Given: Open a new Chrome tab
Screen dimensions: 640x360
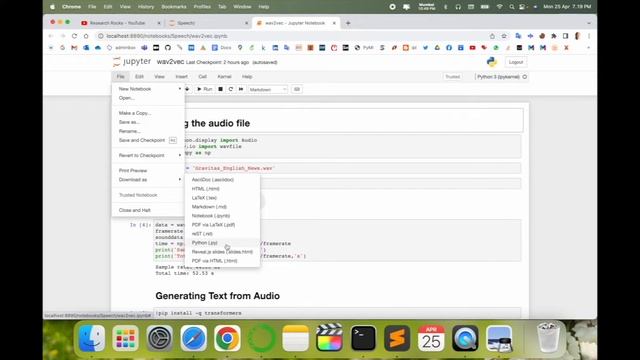Looking at the screenshot, I should (348, 23).
